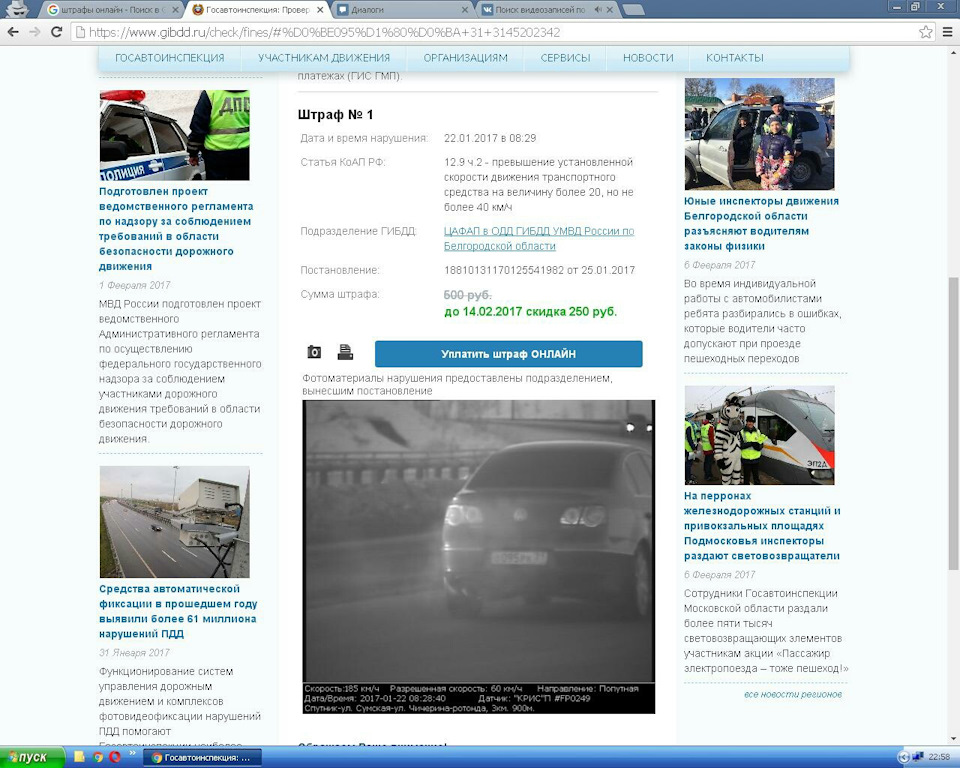Open the КОНТАКТЫ menu
960x768 pixels.
click(x=735, y=58)
